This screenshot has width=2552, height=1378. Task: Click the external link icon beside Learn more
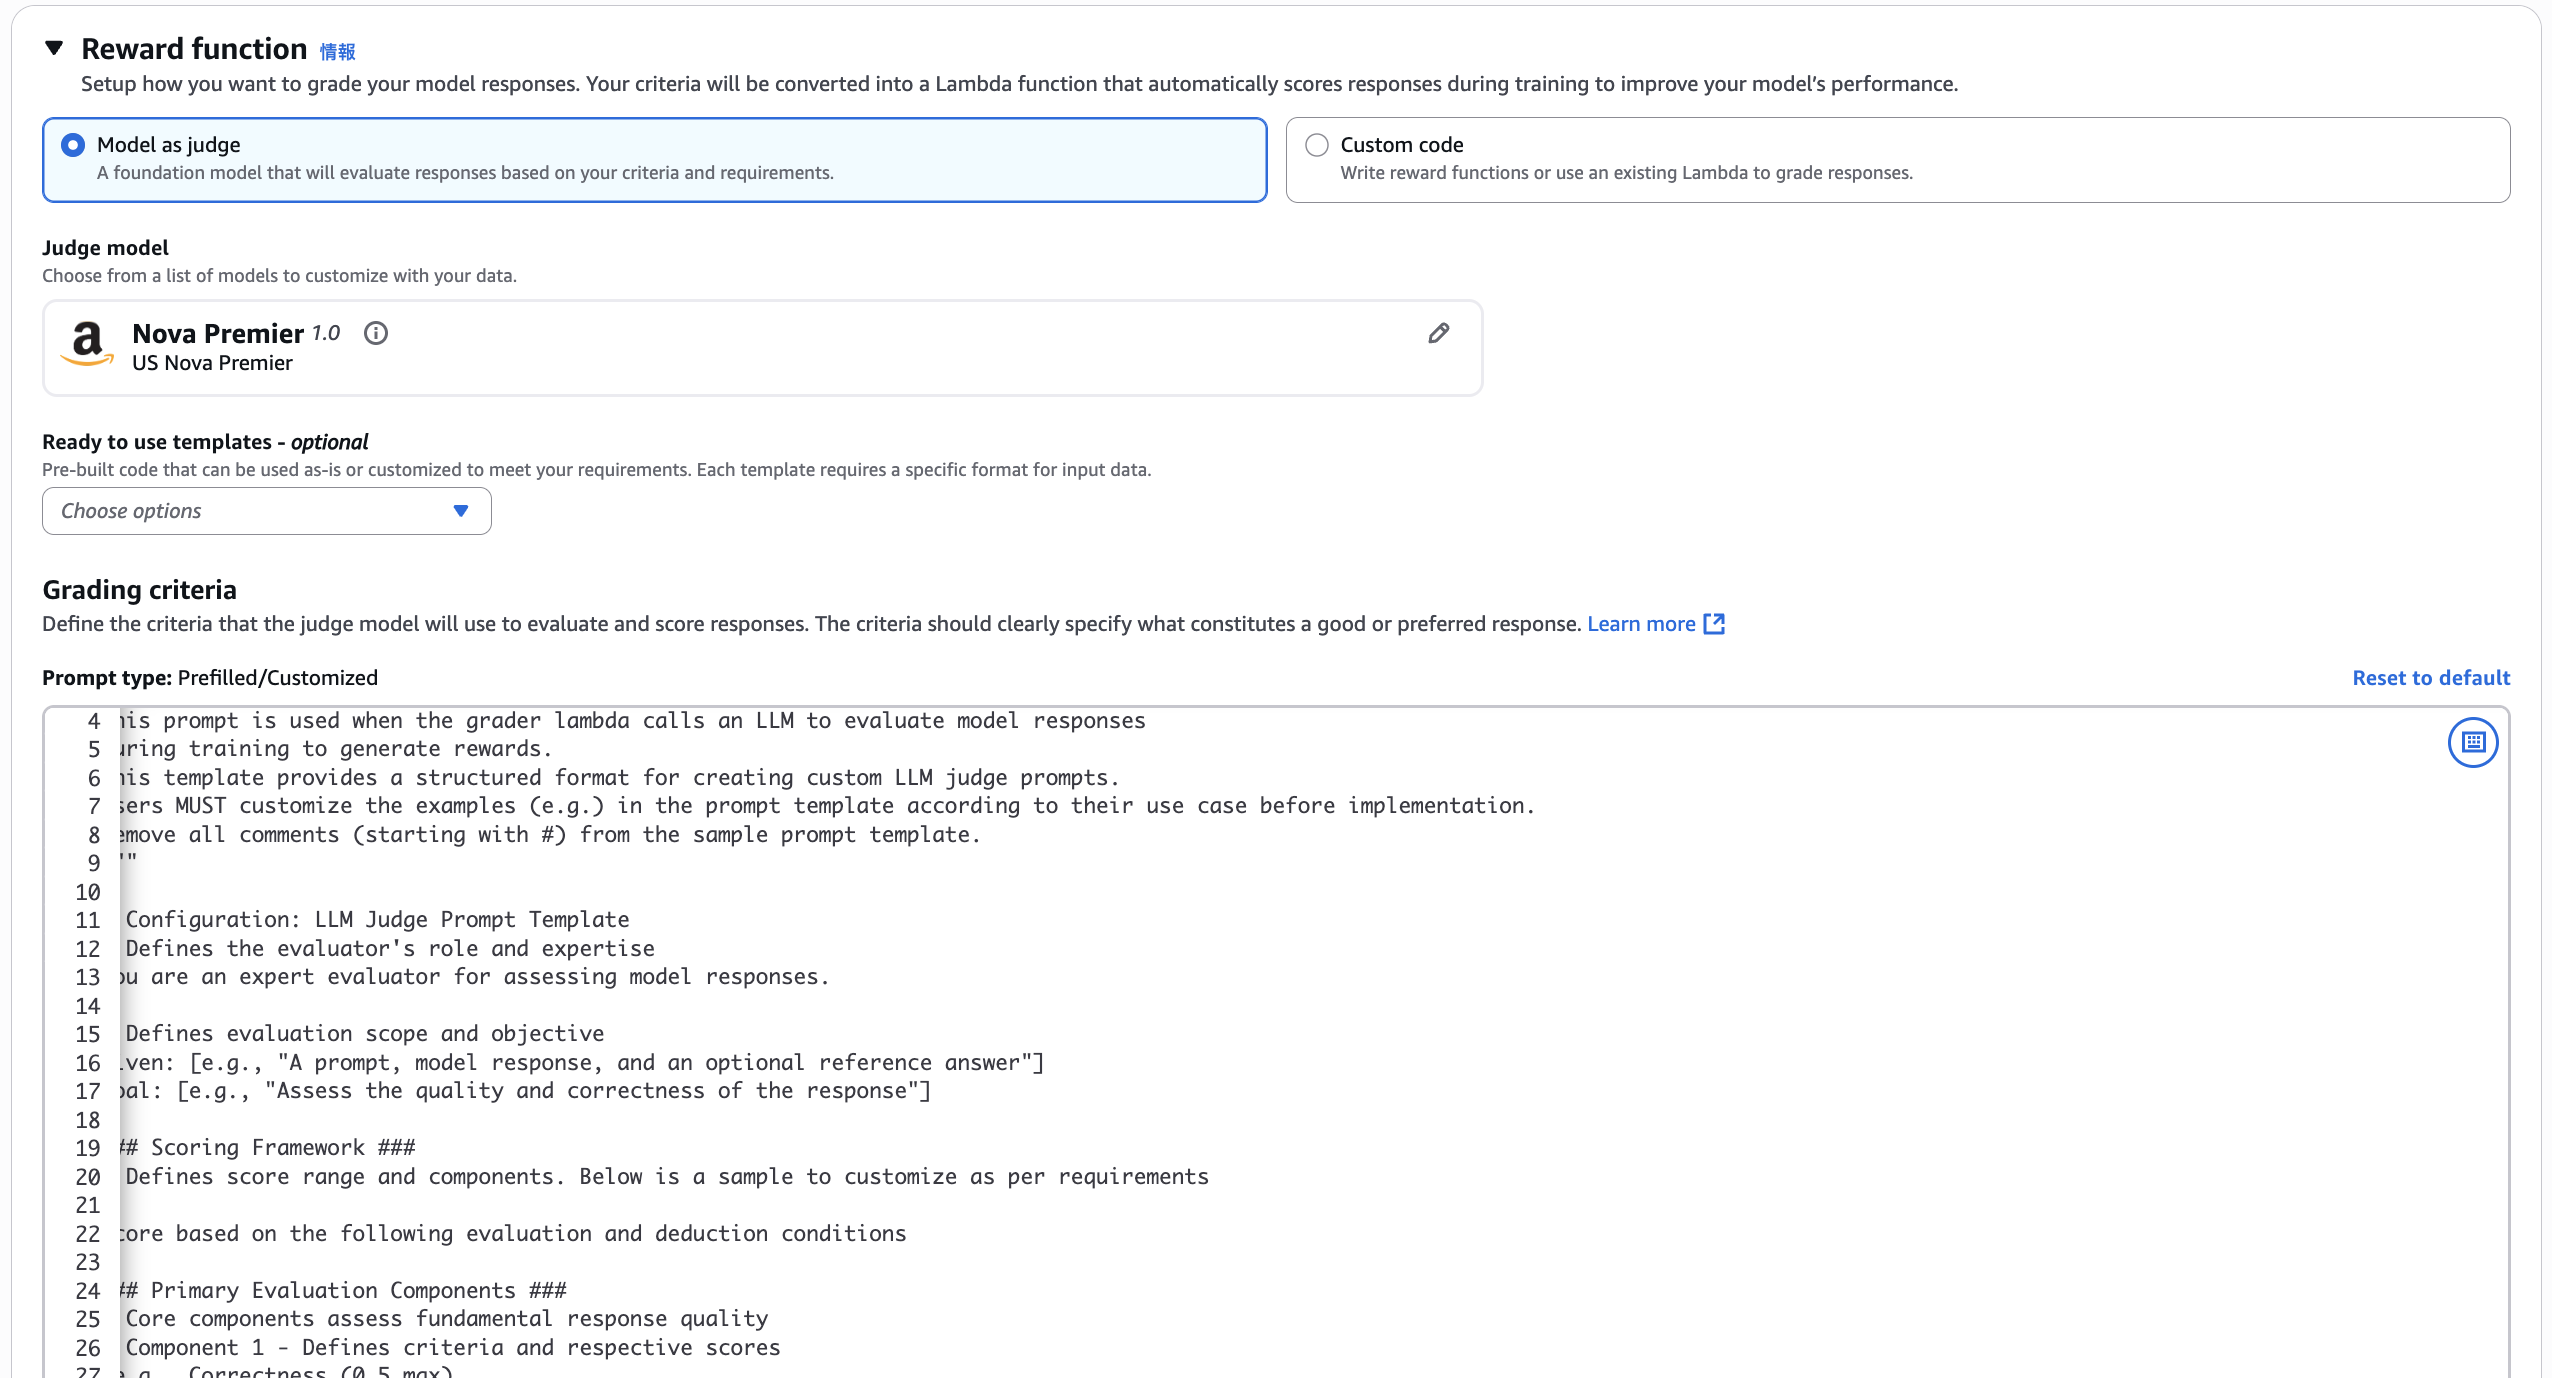pos(1714,624)
